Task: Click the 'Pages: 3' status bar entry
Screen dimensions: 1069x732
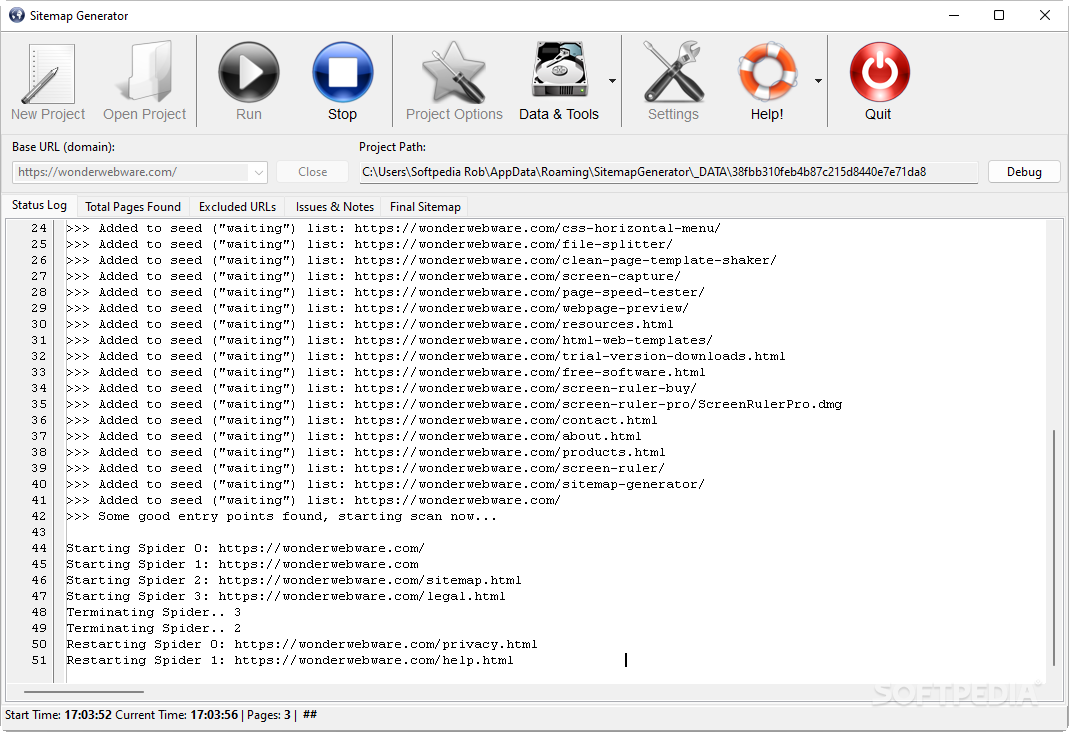Action: pos(269,715)
